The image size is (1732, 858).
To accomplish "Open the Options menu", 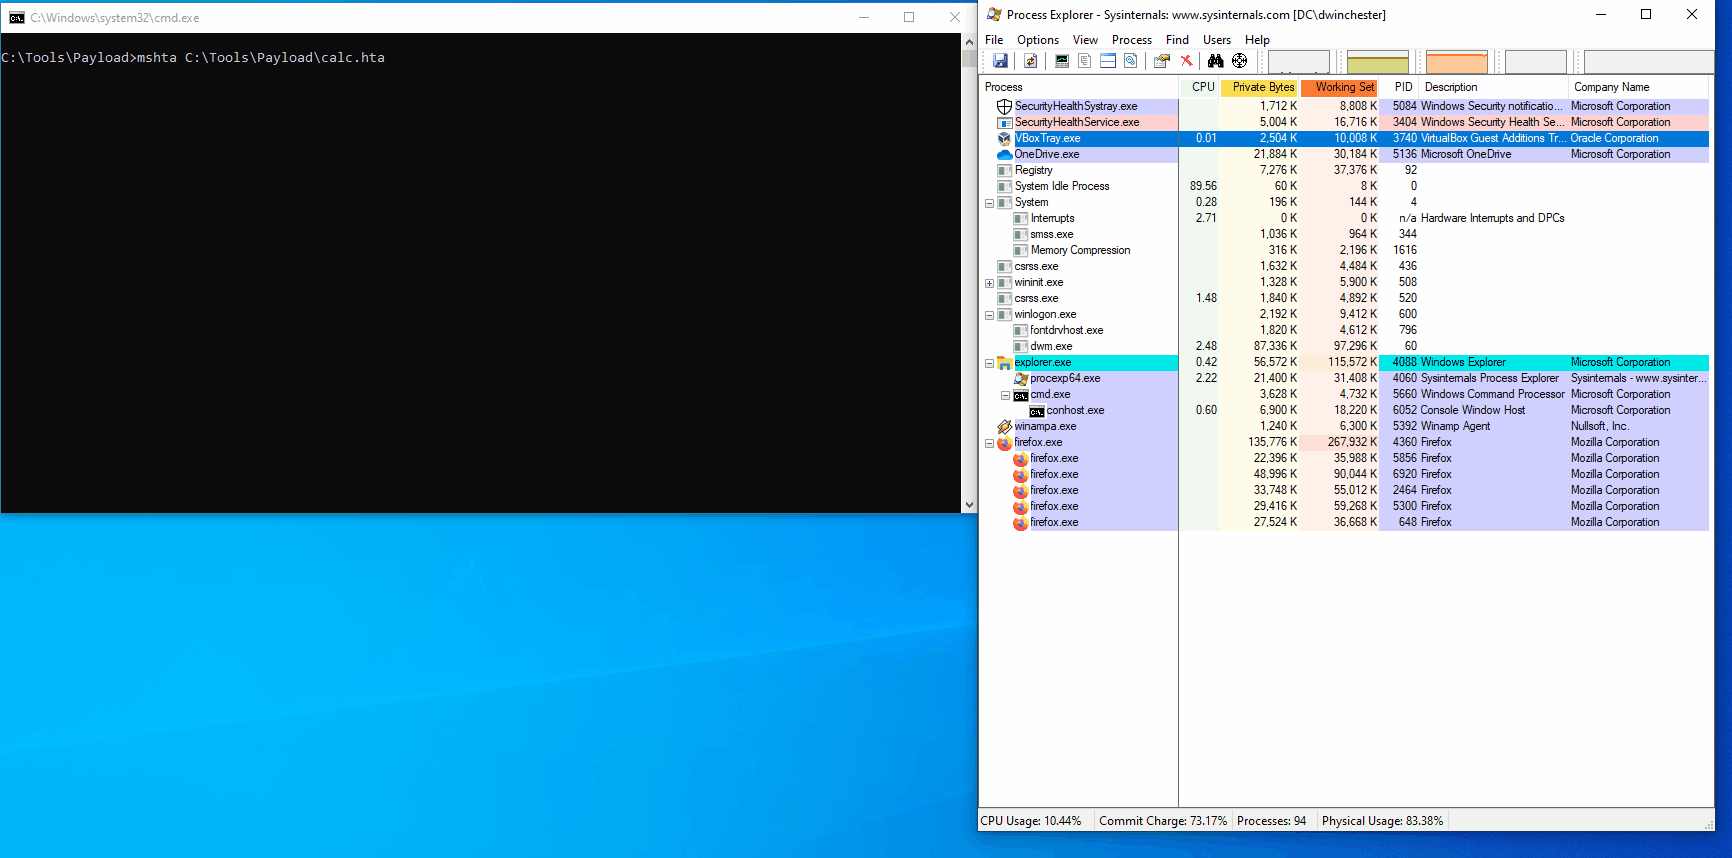I will coord(1038,40).
